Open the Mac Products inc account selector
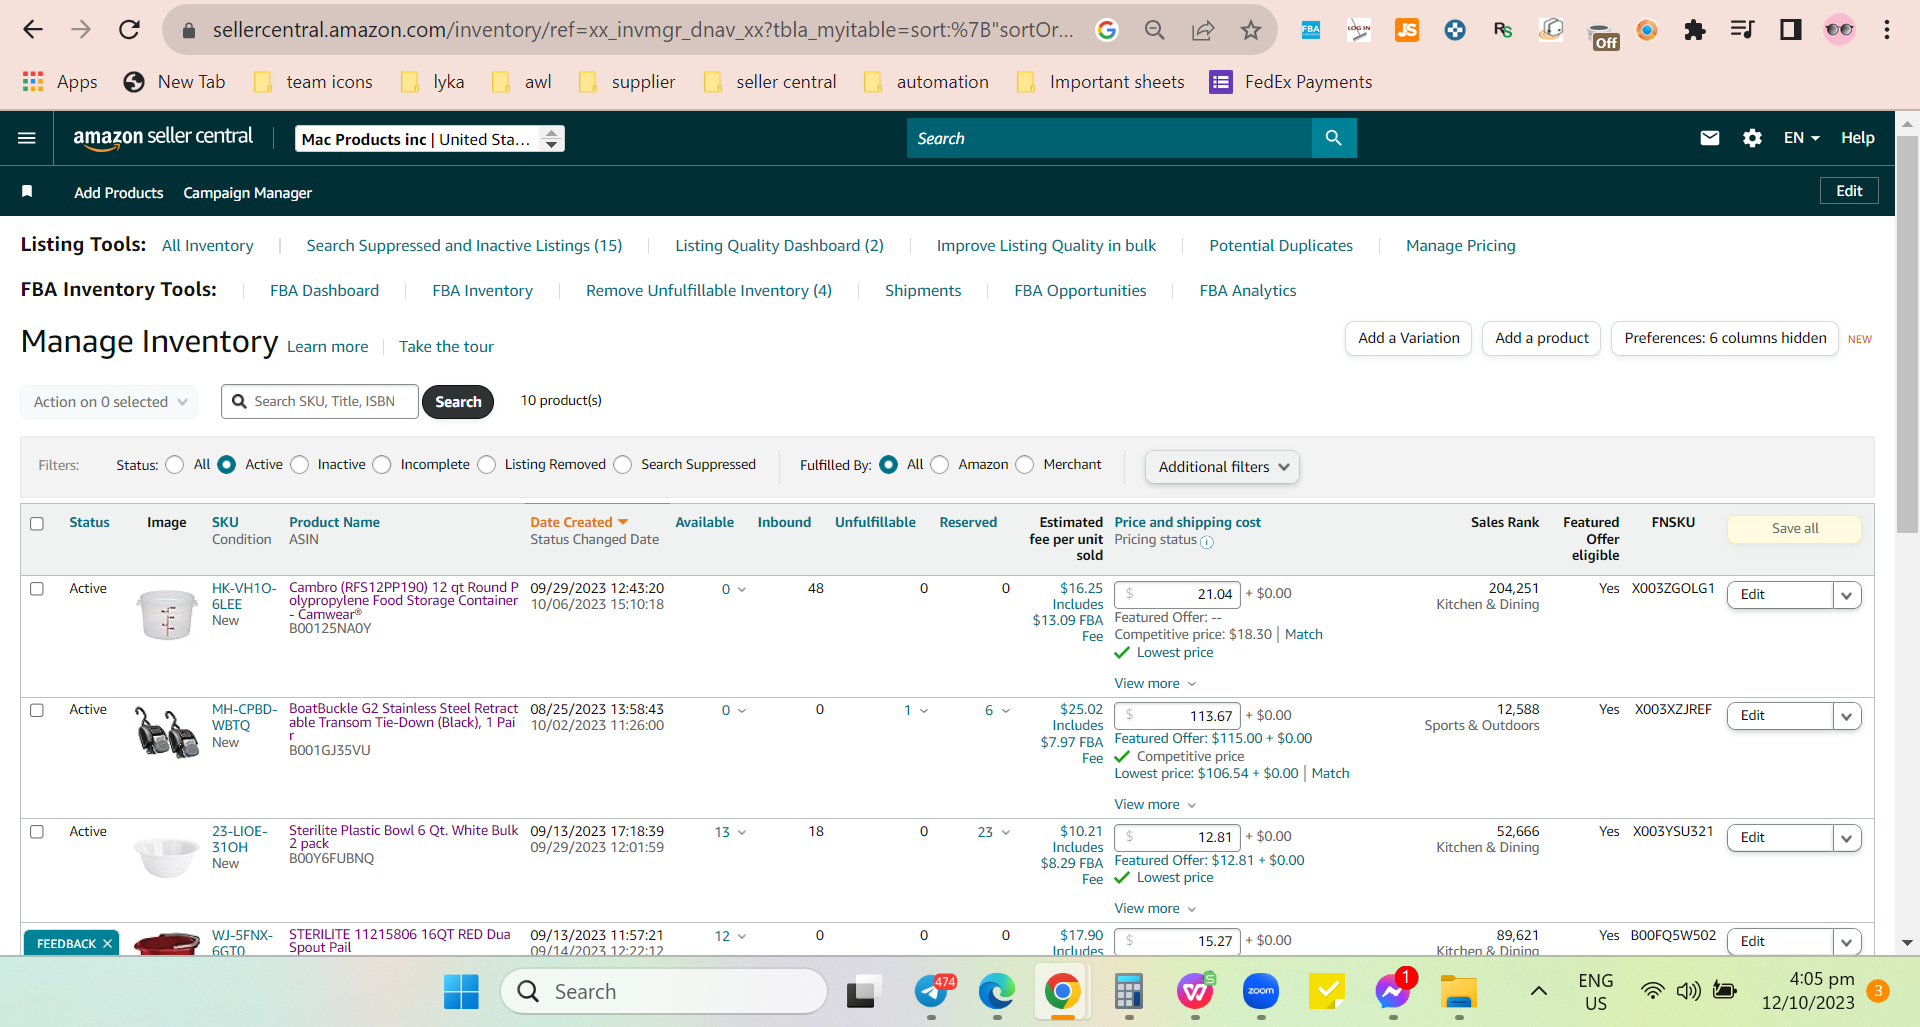The image size is (1920, 1027). [x=430, y=139]
